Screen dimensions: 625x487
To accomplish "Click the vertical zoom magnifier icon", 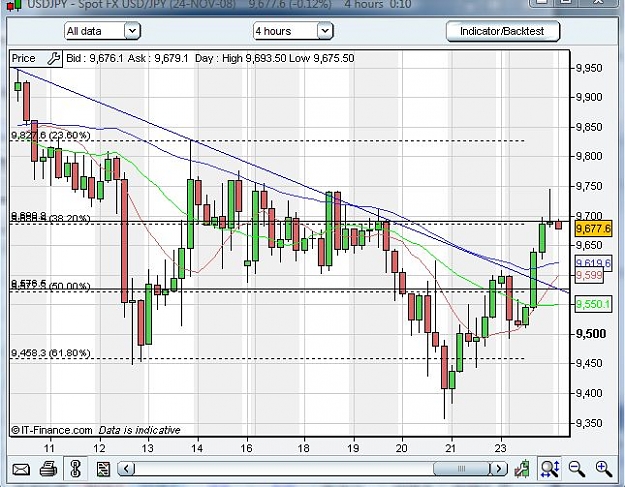I will click(550, 469).
